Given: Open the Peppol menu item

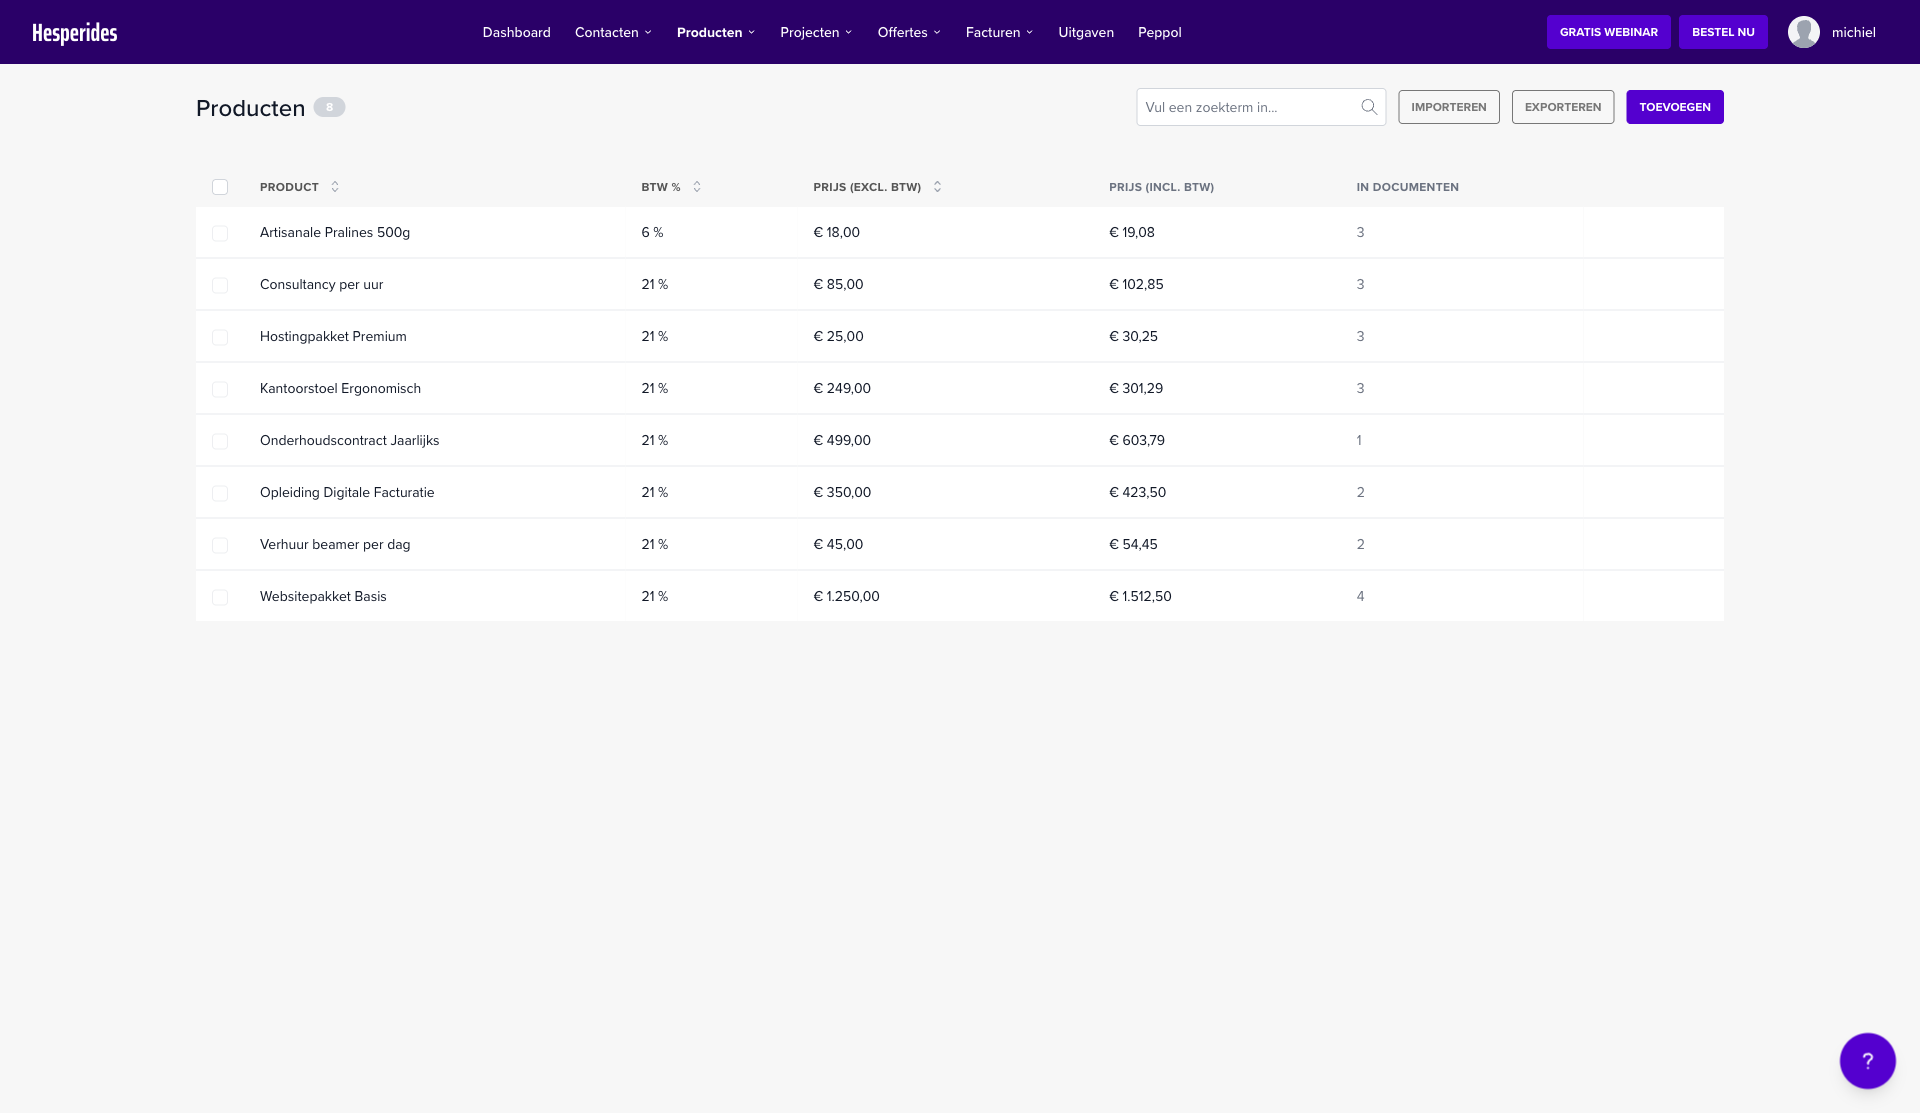Looking at the screenshot, I should [1160, 32].
